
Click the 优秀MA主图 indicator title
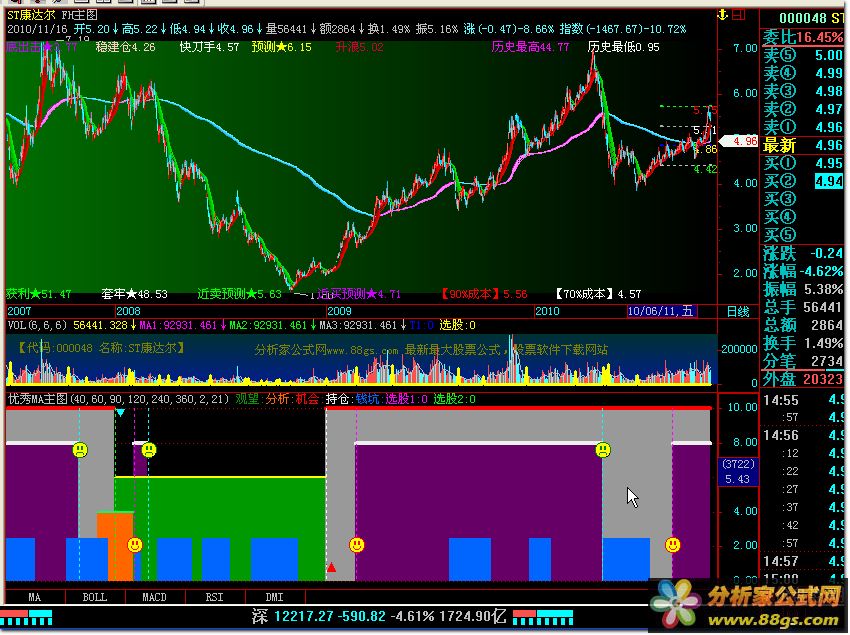pyautogui.click(x=37, y=399)
